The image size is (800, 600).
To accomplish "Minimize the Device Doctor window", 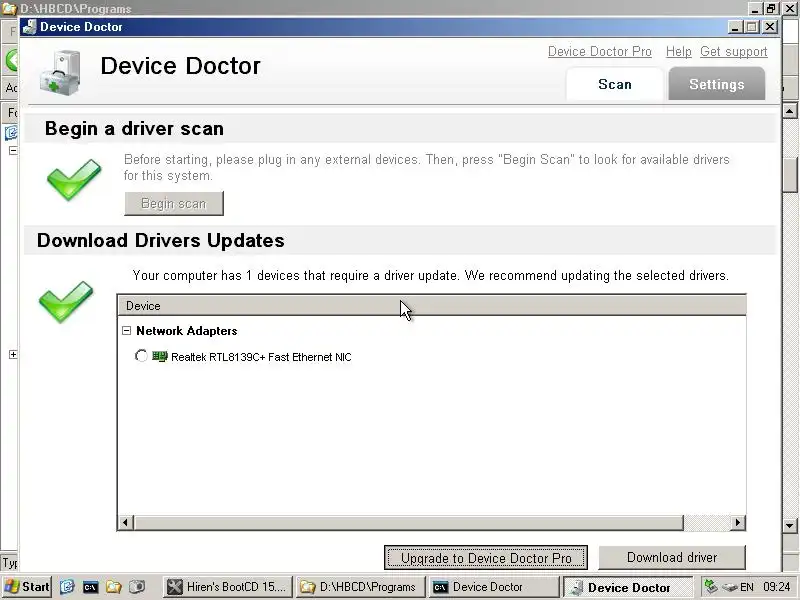I will (x=735, y=27).
